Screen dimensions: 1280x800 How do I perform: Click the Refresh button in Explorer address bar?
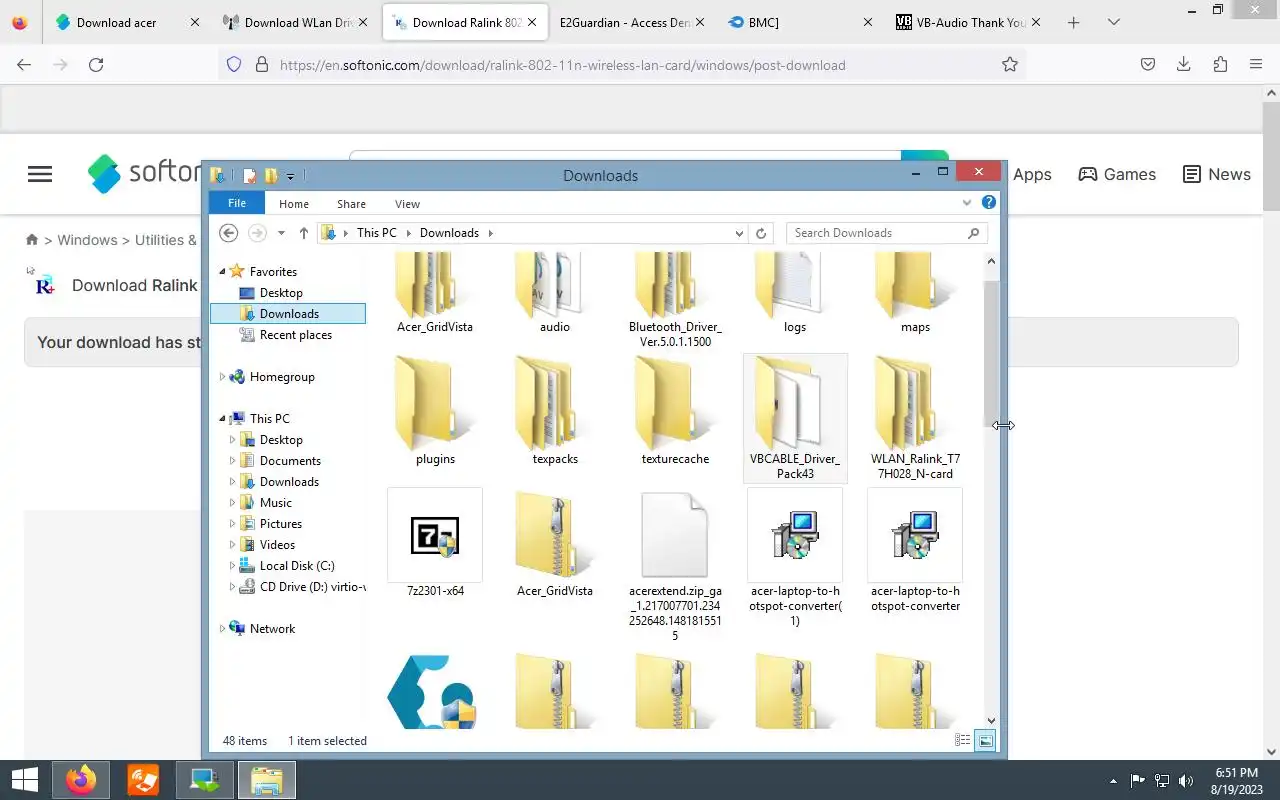click(761, 233)
